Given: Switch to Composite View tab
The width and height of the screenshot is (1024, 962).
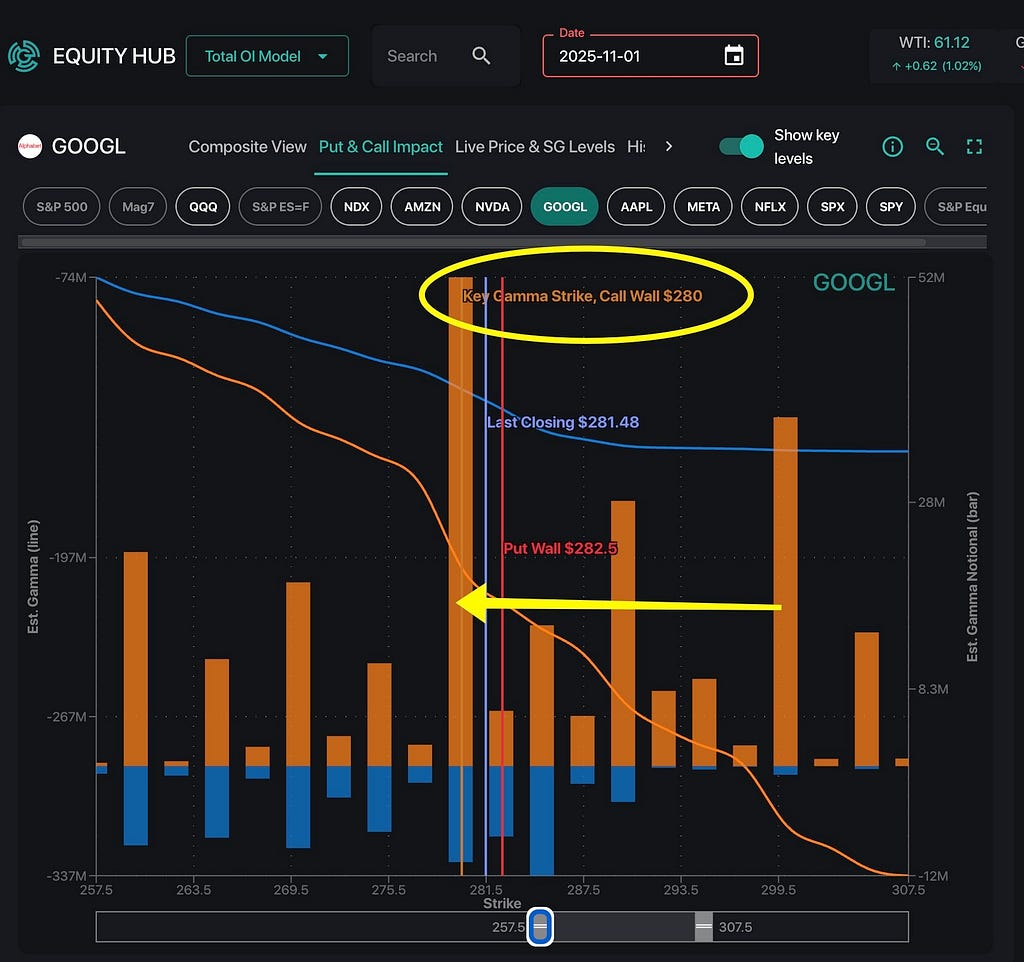Looking at the screenshot, I should 248,147.
